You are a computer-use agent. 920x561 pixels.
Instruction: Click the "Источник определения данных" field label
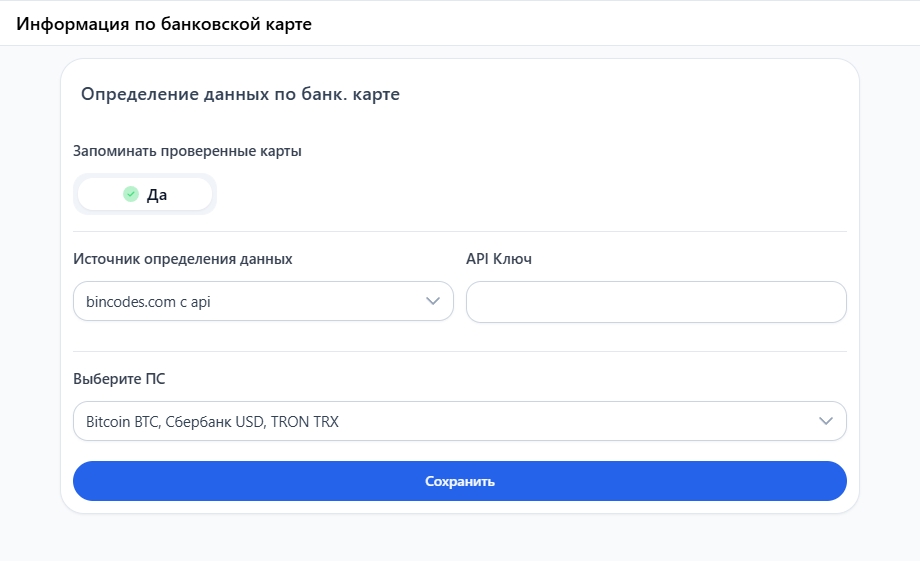(x=183, y=259)
